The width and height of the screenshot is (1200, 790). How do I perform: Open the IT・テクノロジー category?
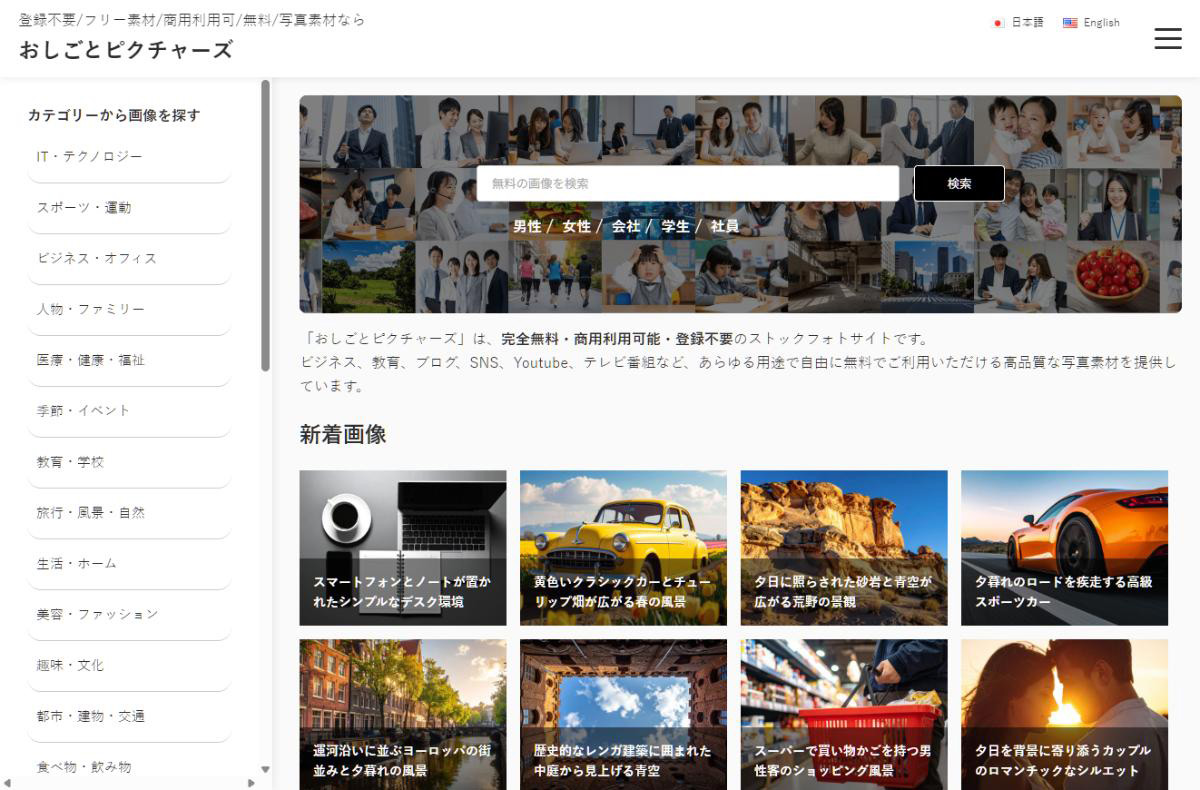[129, 157]
